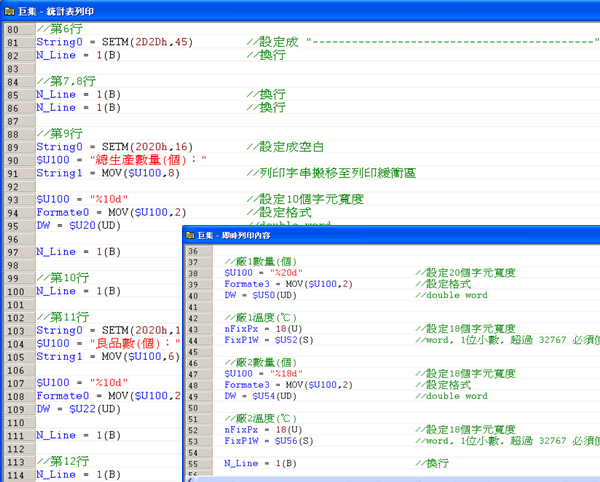Click line number 81 in the gutter

(12, 42)
